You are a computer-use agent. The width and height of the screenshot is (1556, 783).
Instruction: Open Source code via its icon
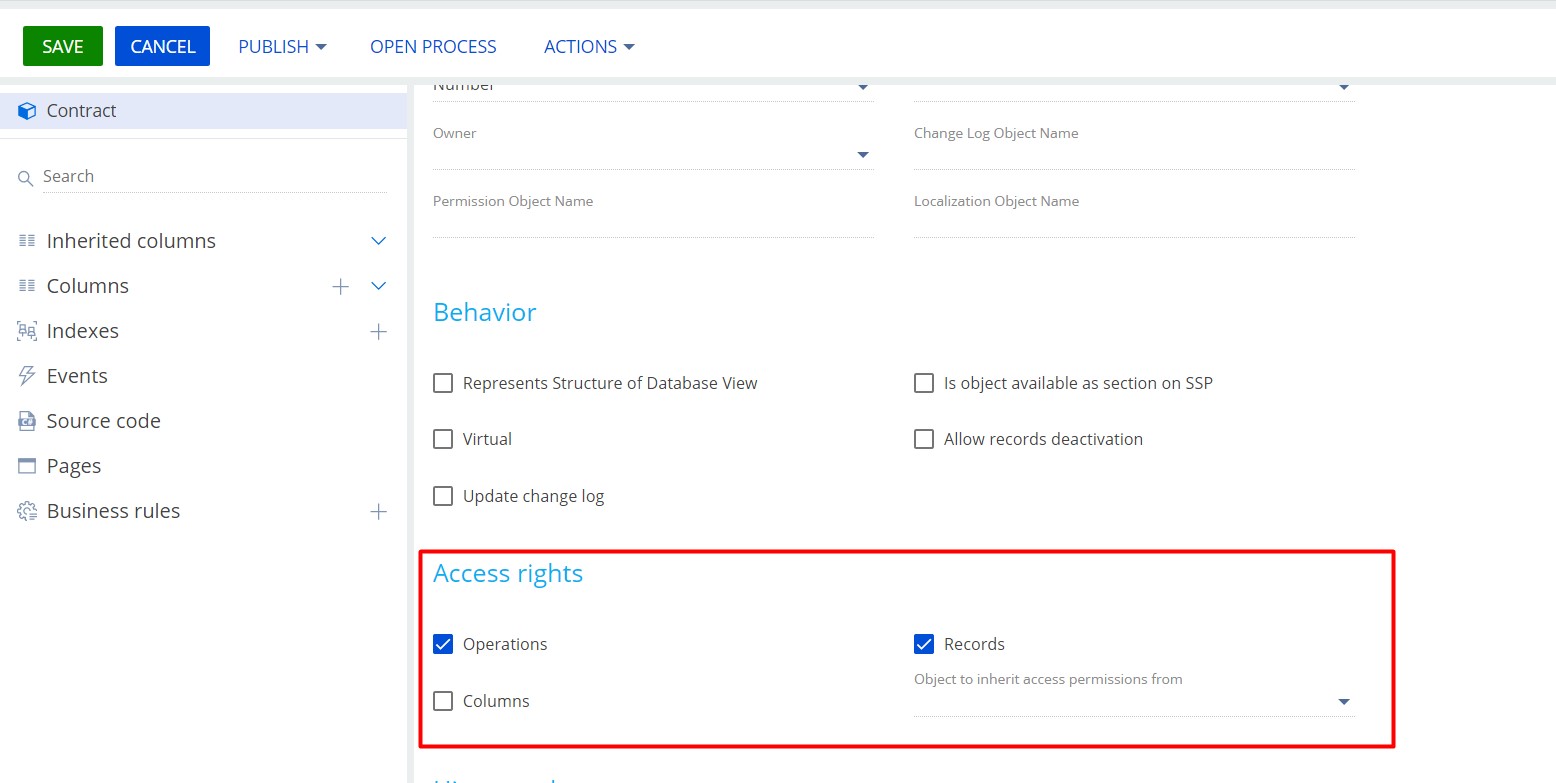pos(26,420)
